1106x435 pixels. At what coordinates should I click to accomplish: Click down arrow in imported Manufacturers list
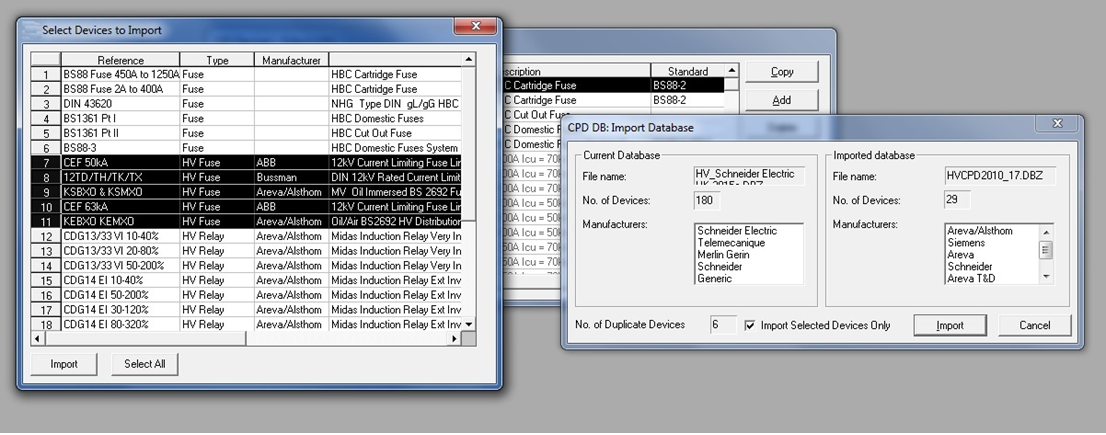[x=1046, y=277]
